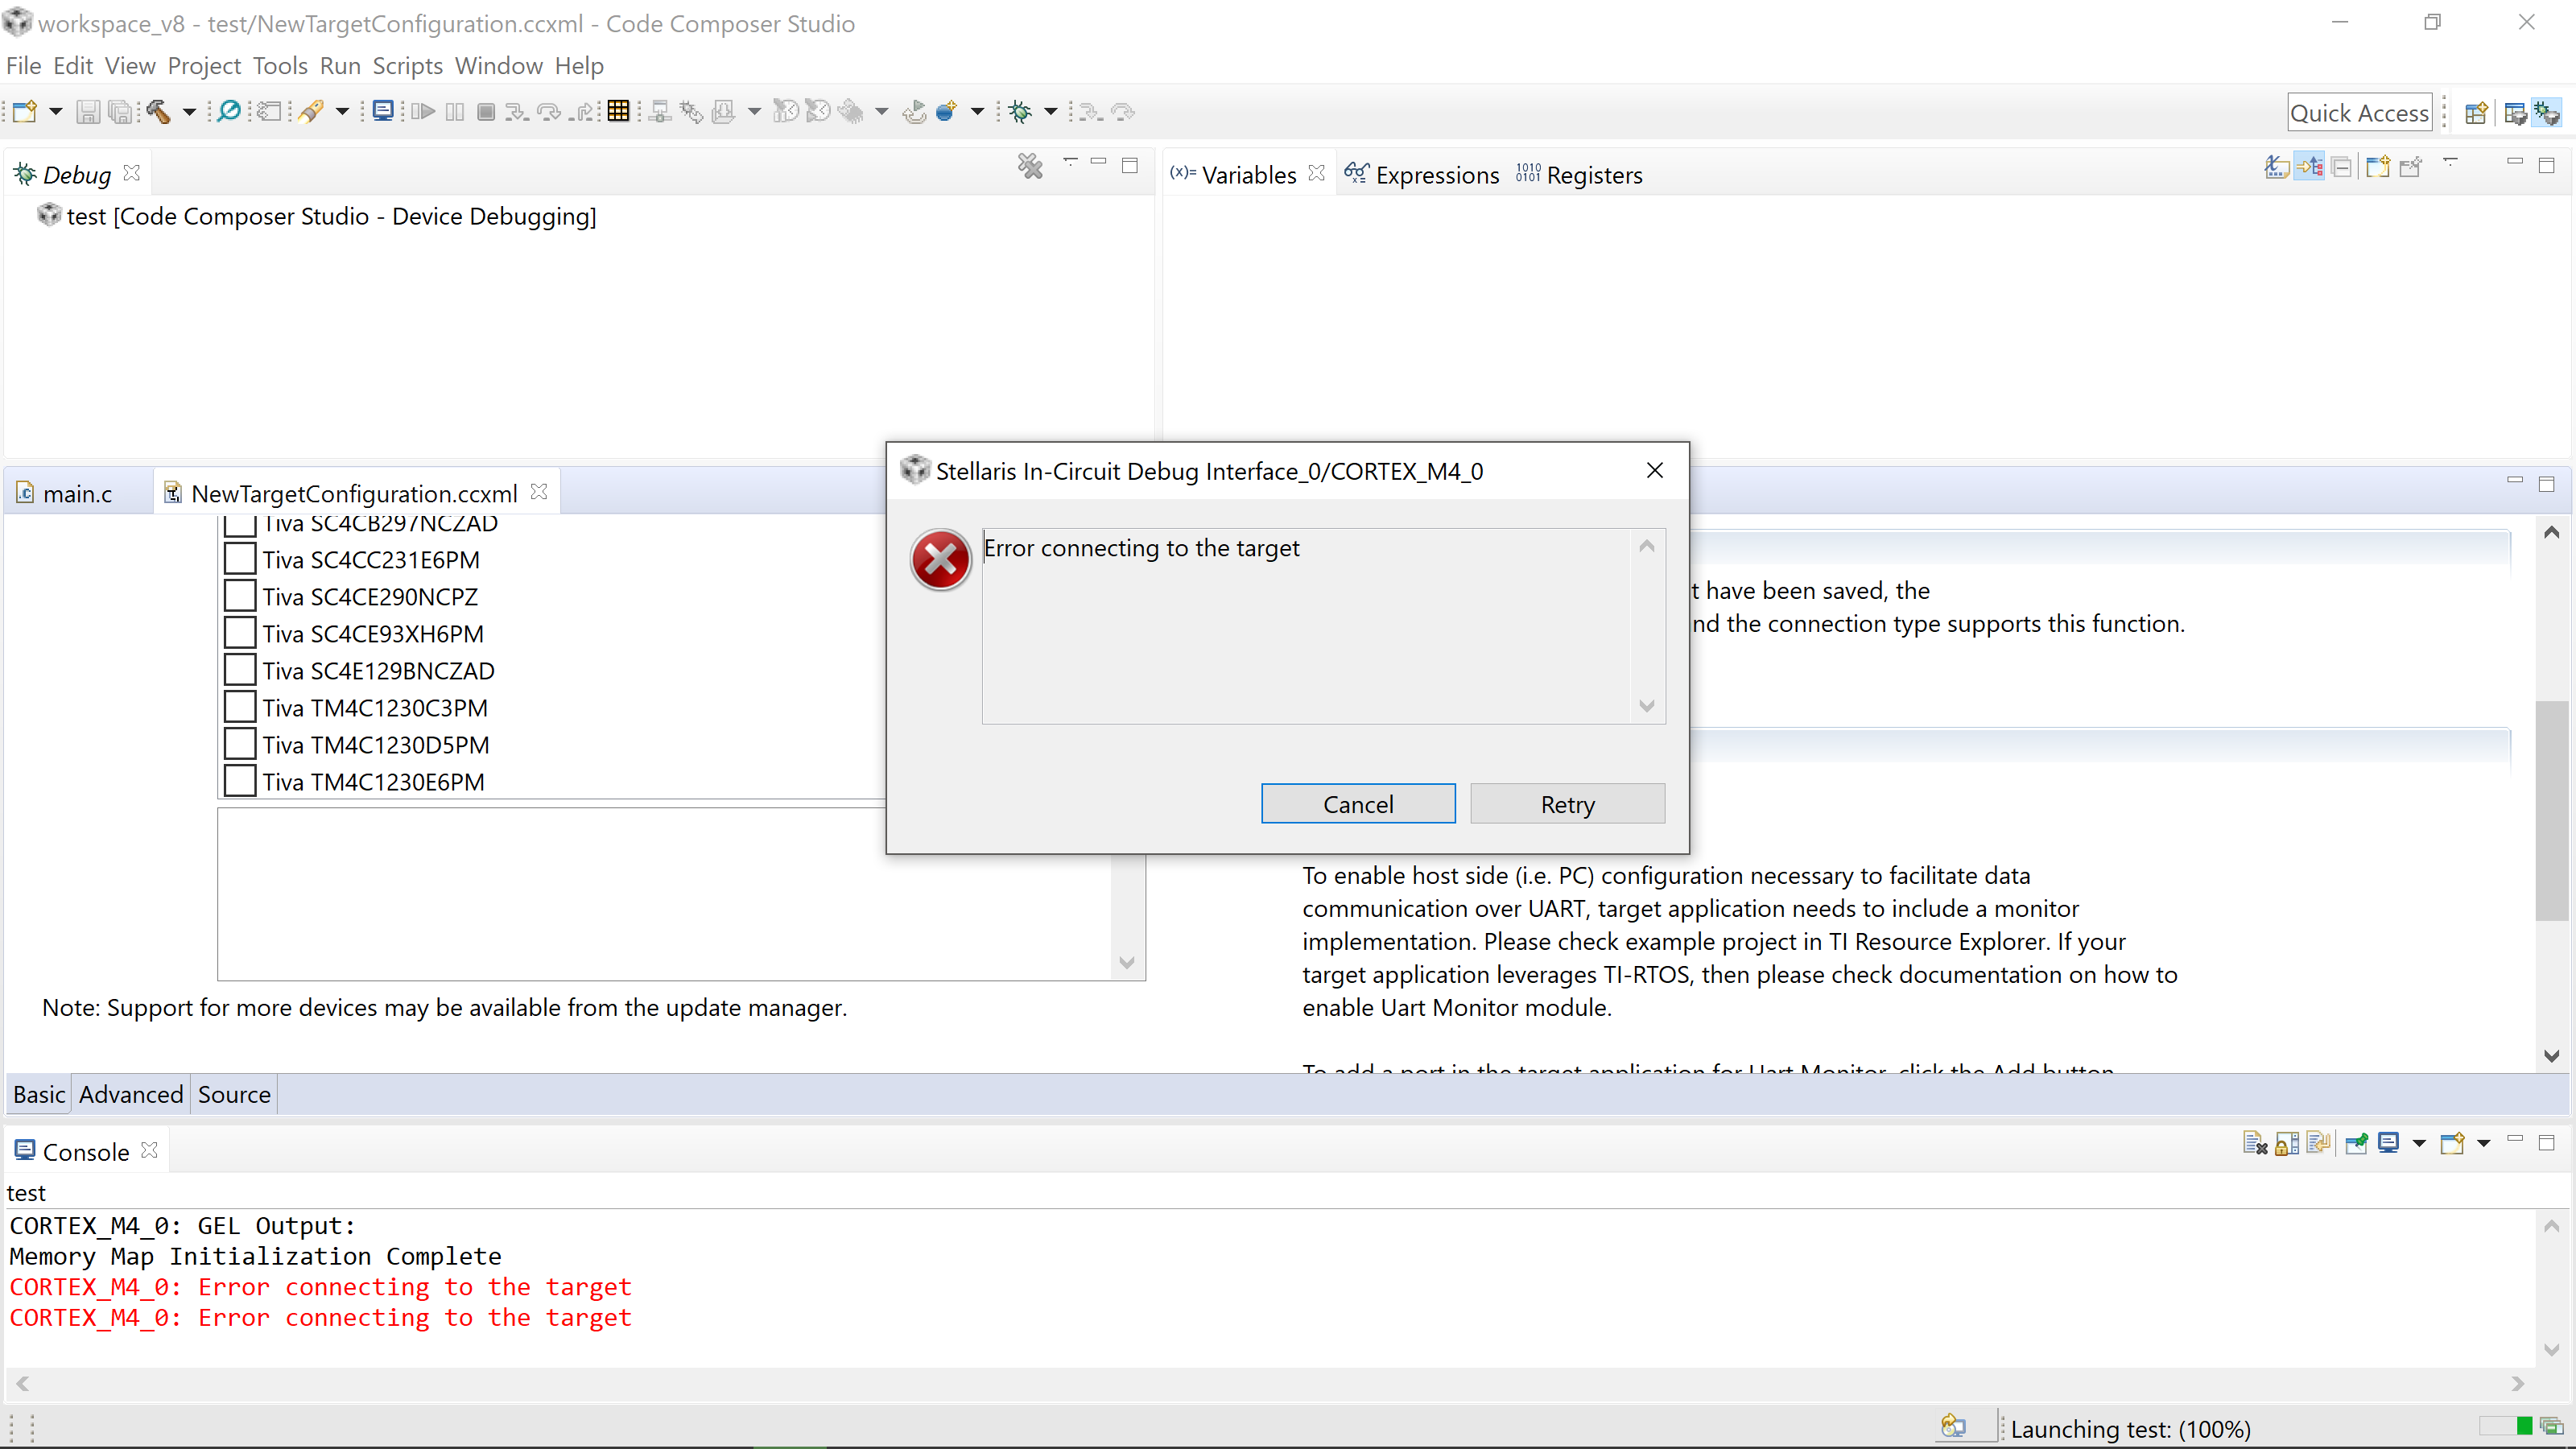This screenshot has height=1449, width=2576.
Task: Select test Device Debugging entry in the Debug tree
Action: [318, 216]
